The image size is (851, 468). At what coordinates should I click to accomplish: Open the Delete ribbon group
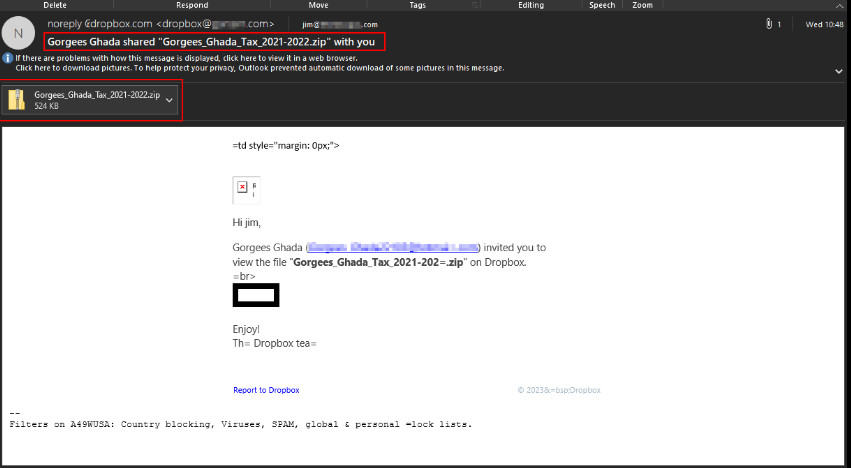tap(55, 5)
